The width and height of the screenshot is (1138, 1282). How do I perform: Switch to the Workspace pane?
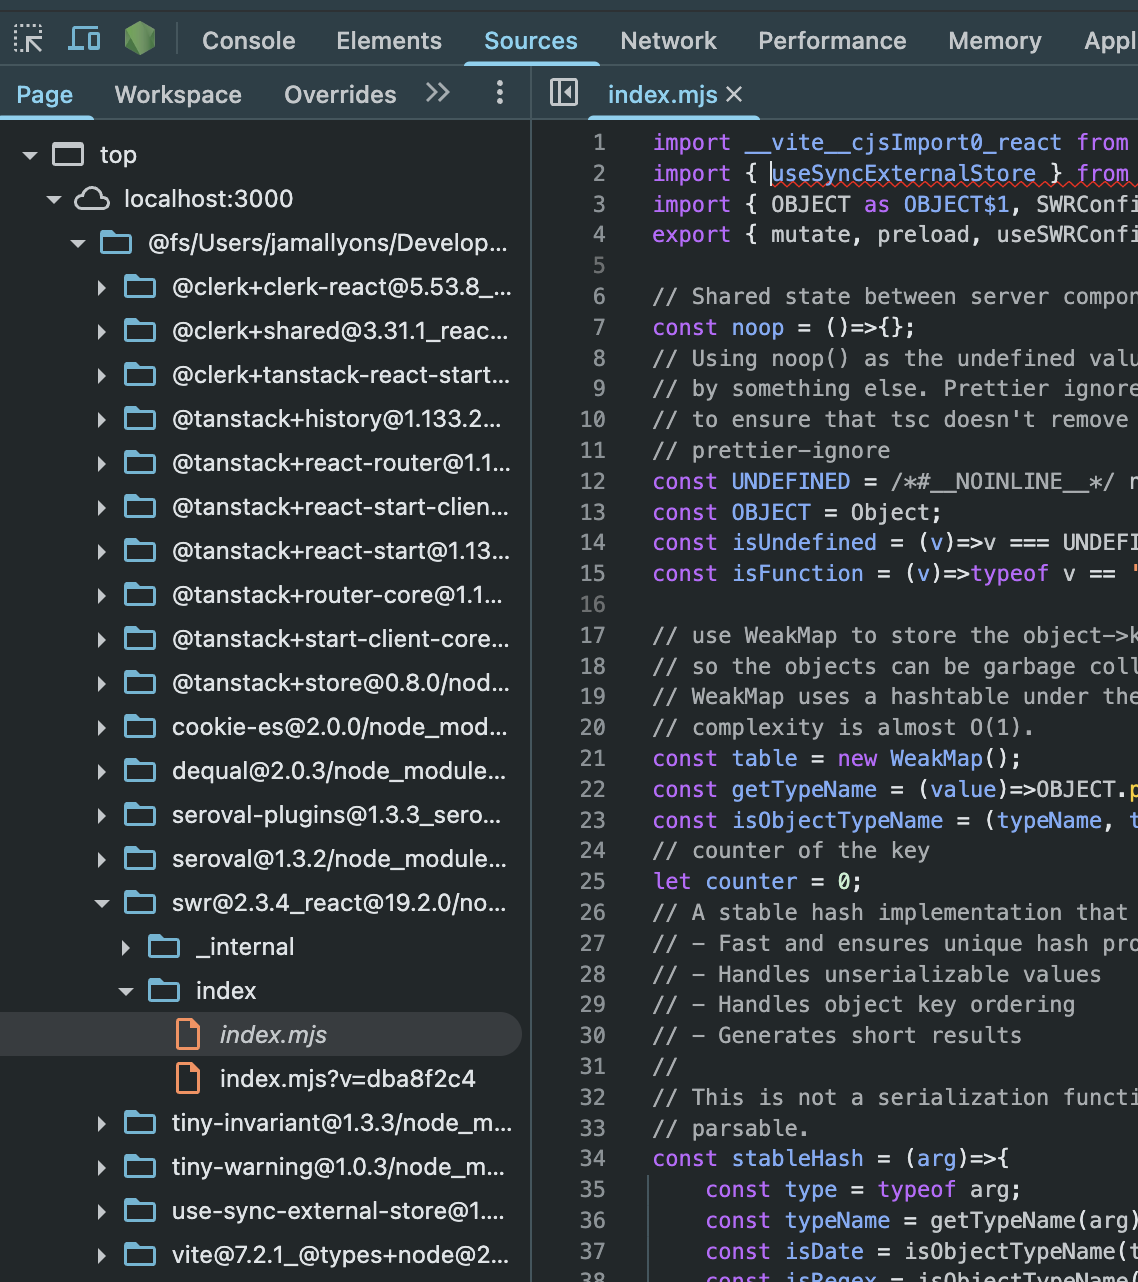[x=178, y=95]
